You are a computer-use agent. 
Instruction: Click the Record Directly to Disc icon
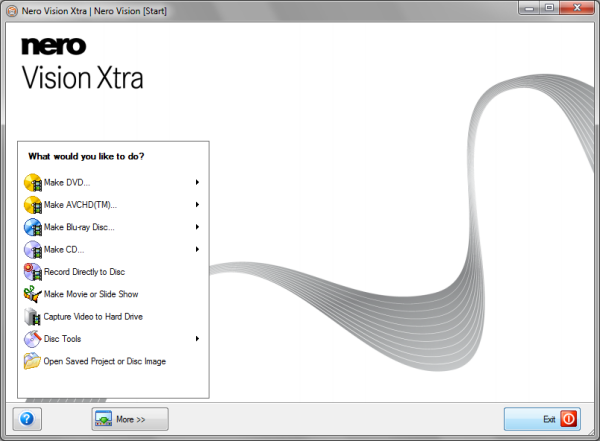pos(32,272)
